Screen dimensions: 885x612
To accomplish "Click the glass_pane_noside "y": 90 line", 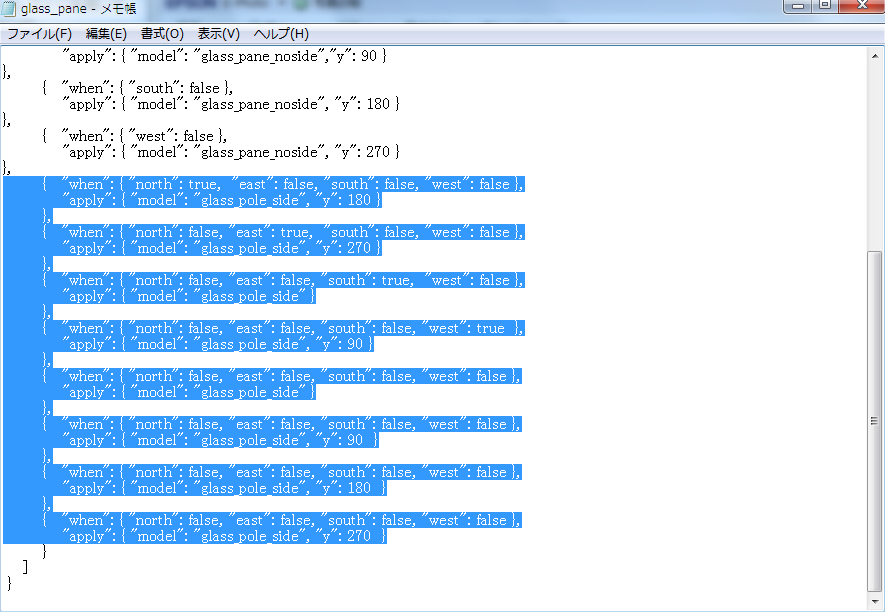I will (224, 56).
